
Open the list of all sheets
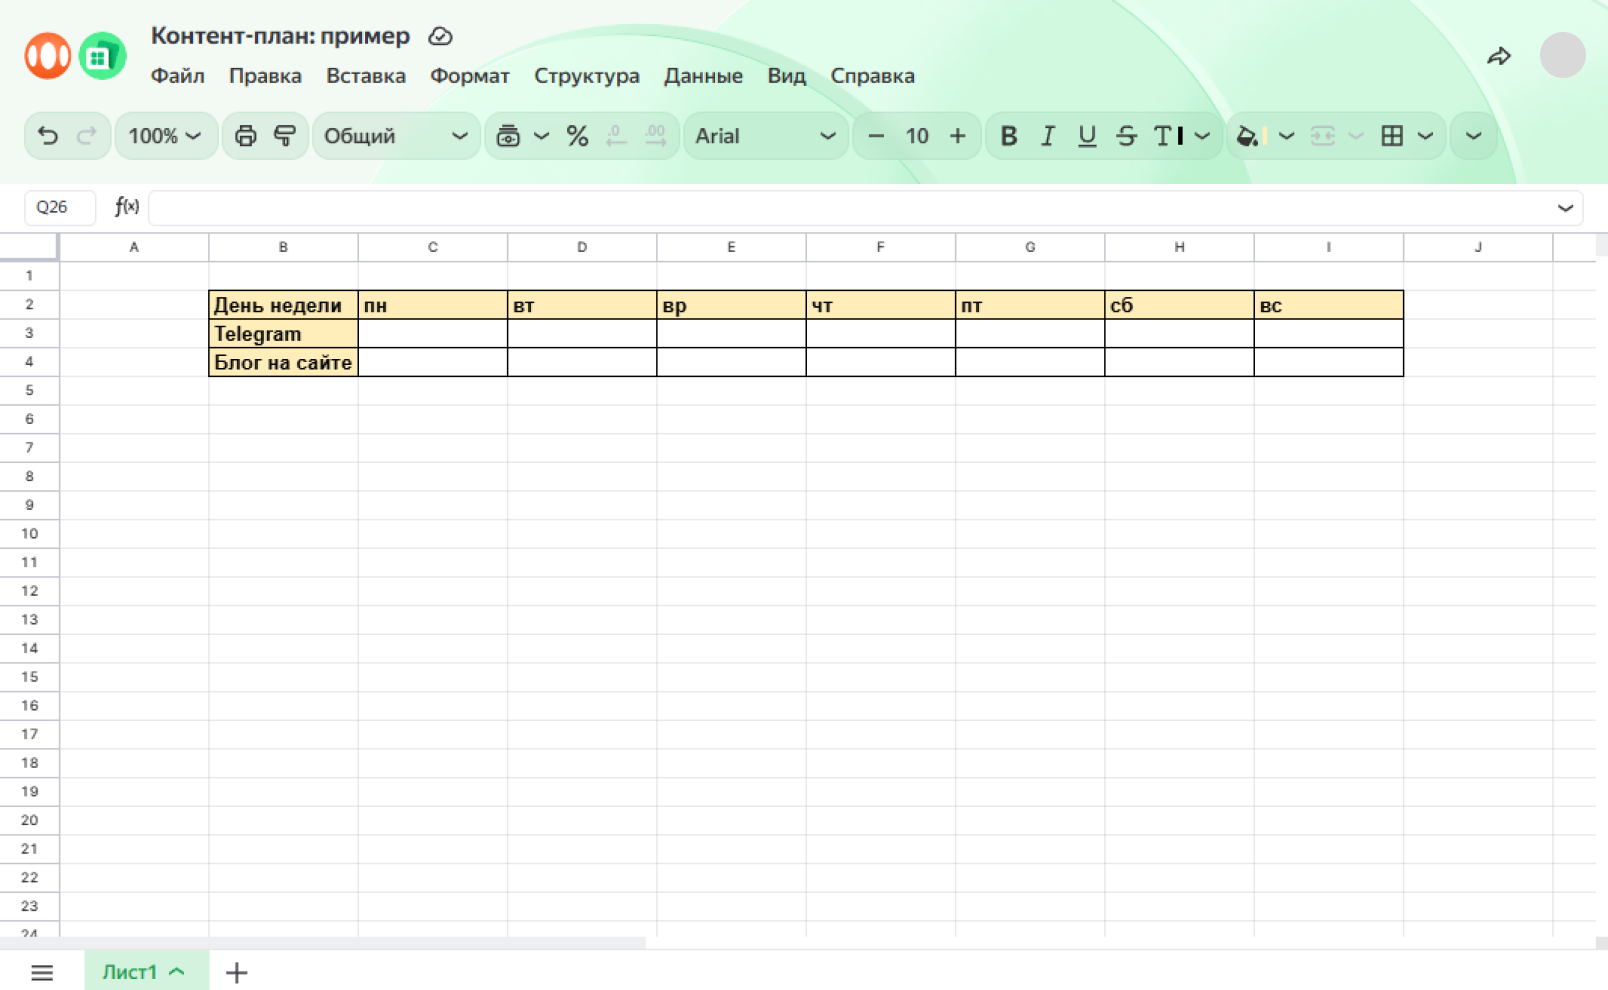click(42, 972)
